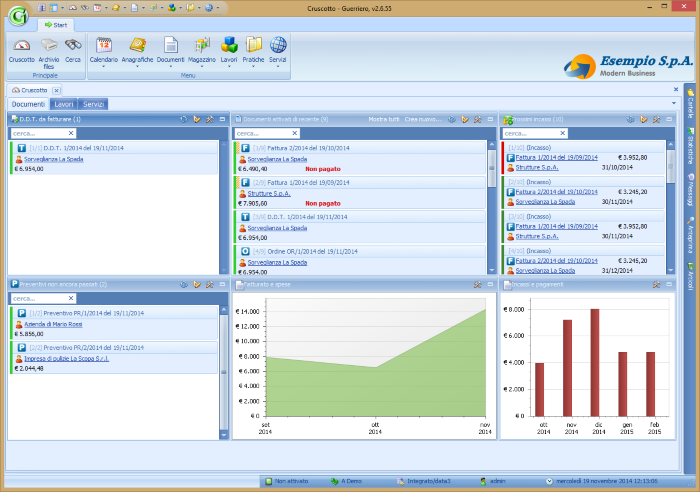Click the quick access binoculars icon

(85, 8)
